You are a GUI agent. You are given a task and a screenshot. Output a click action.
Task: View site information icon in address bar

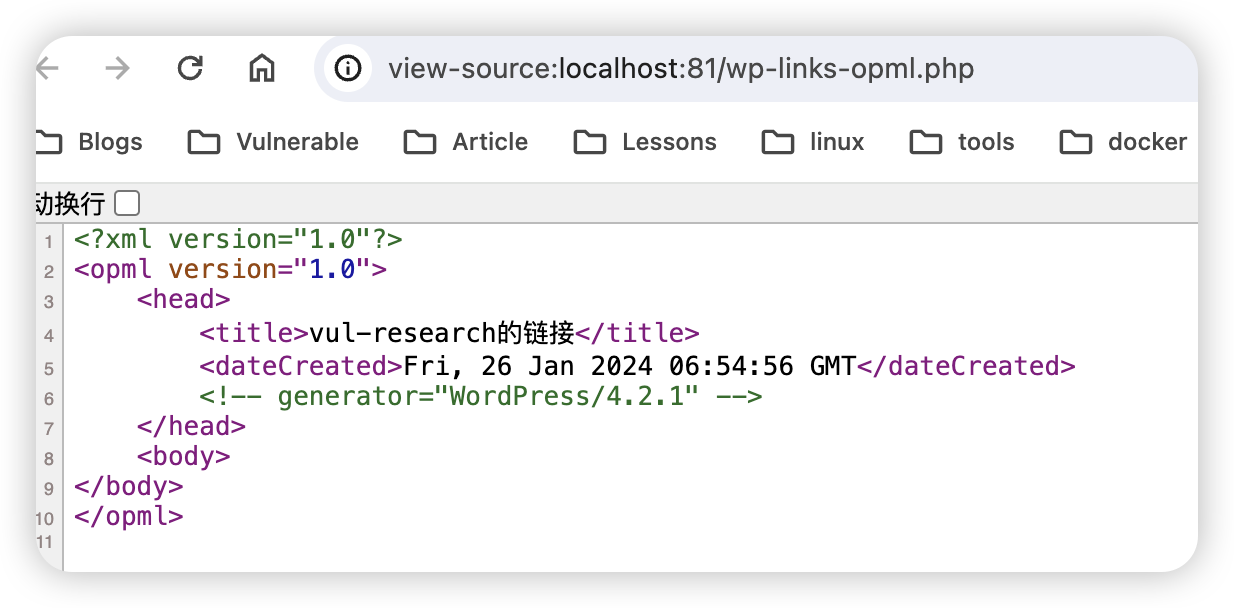click(x=347, y=68)
